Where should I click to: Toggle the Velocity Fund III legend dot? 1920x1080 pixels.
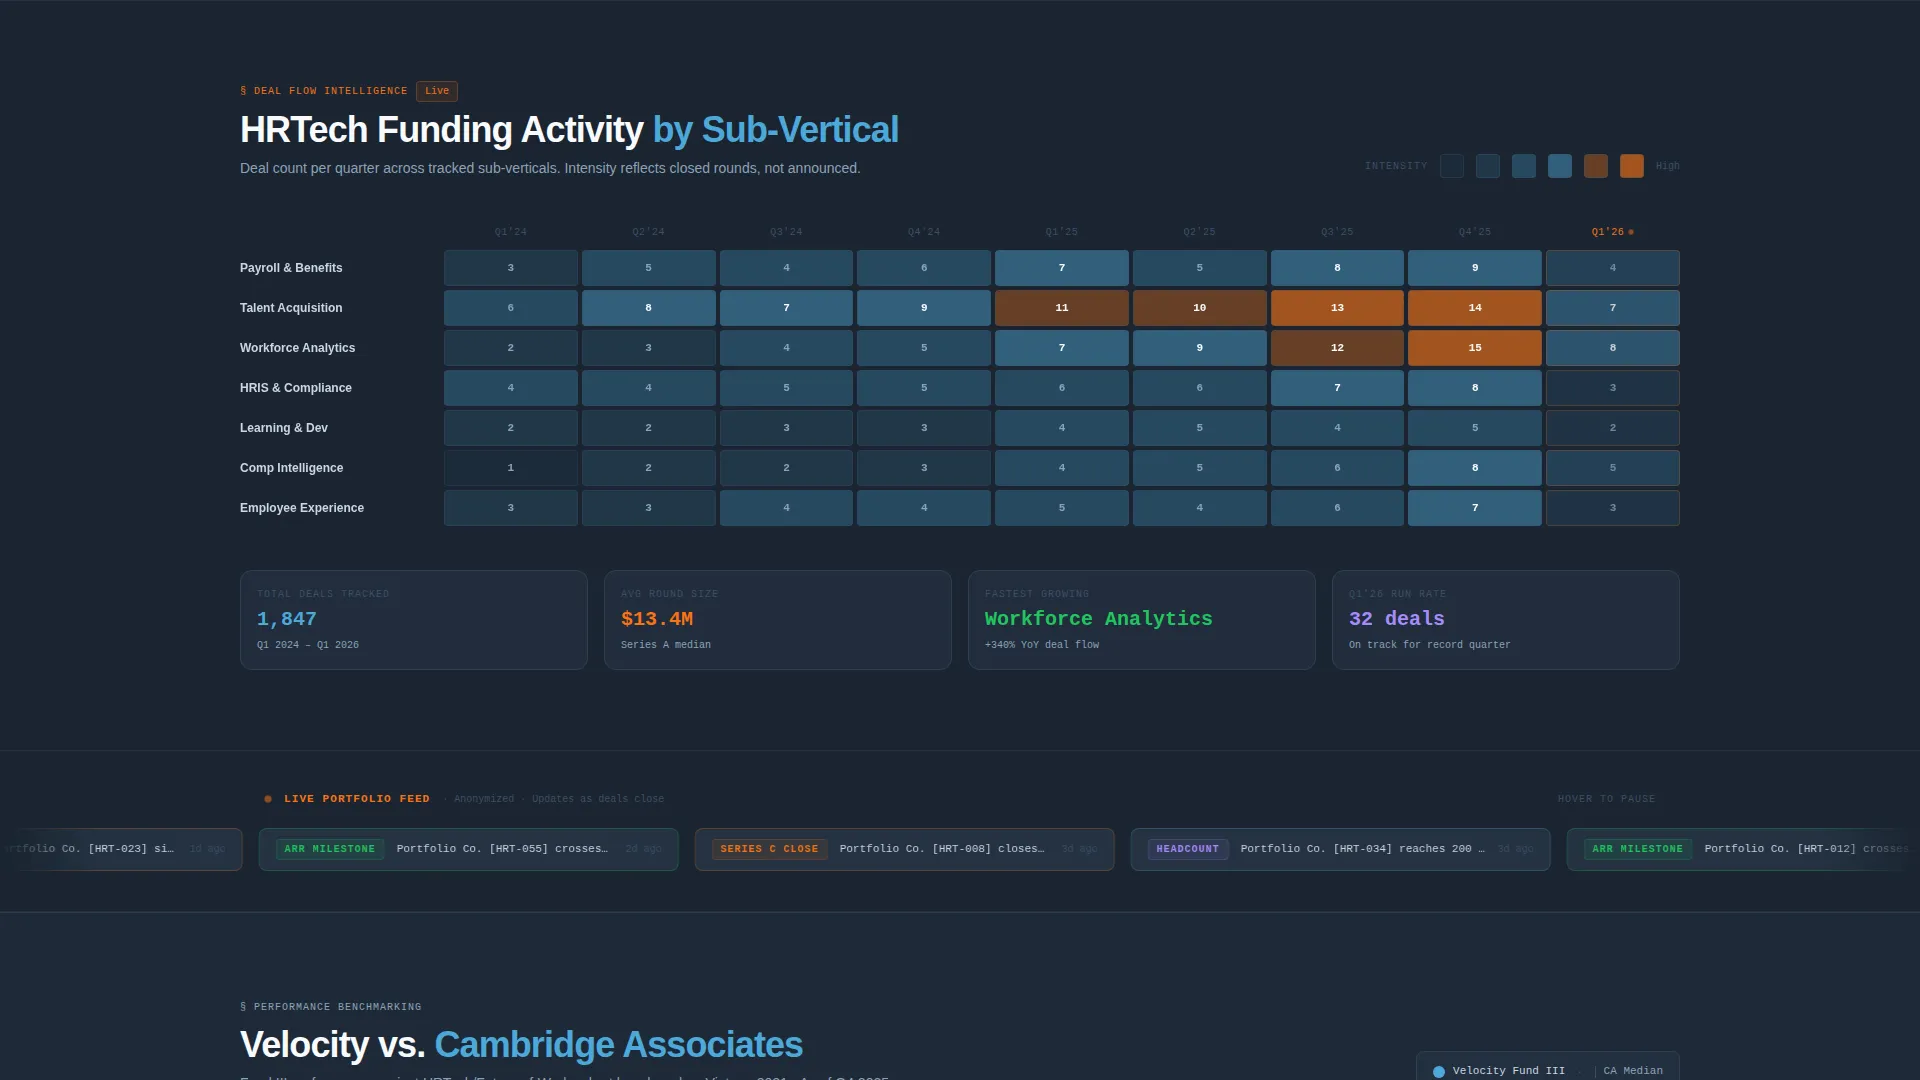coord(1439,1071)
